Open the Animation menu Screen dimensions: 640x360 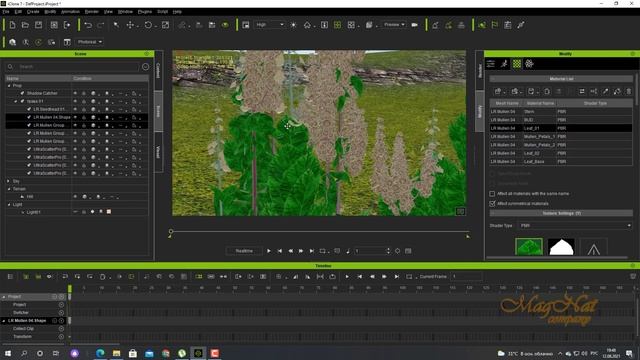click(x=70, y=12)
